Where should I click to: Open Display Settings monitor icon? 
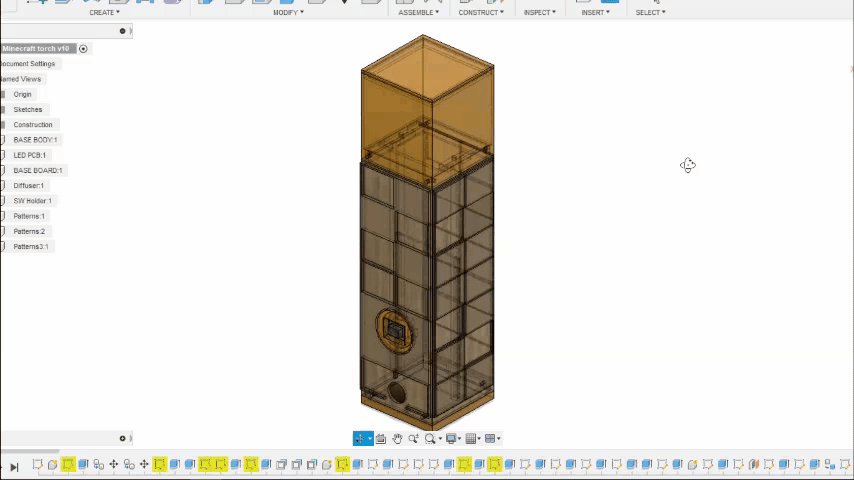[451, 439]
